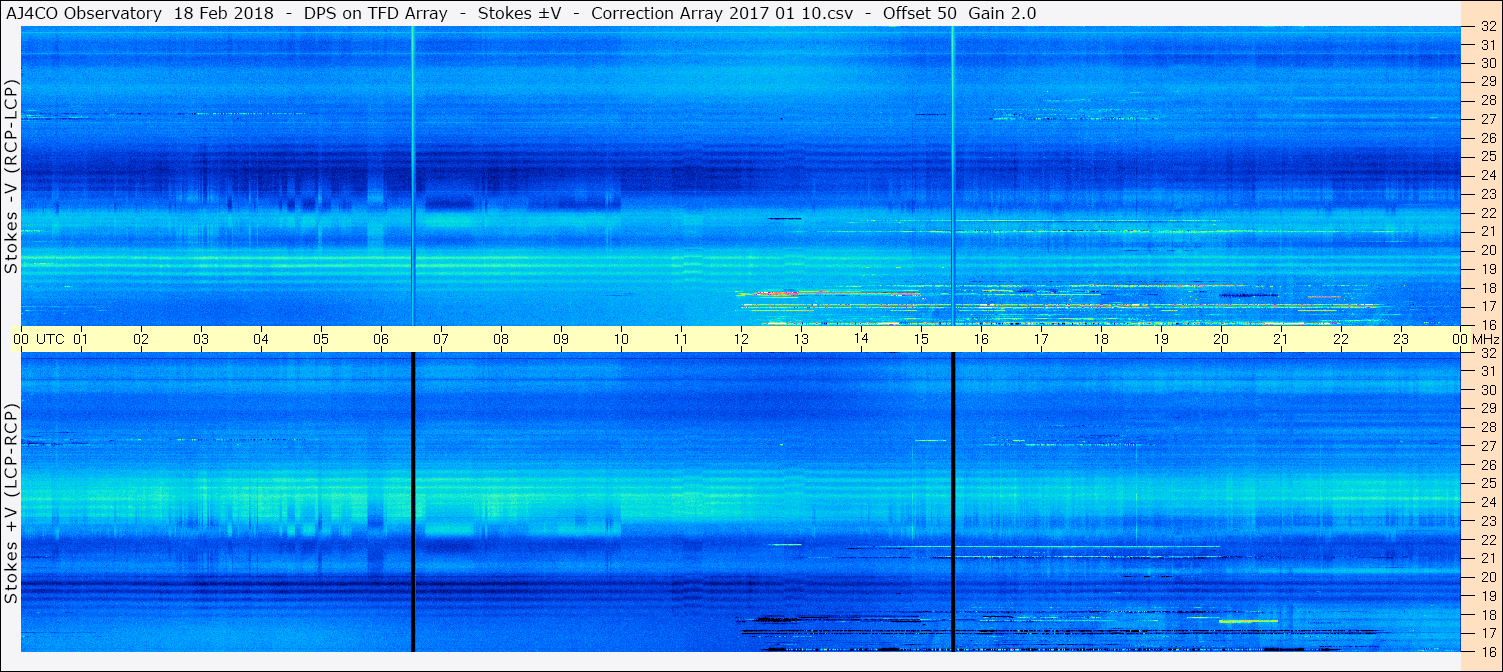Select hour label 11 on the UTC axis

coord(681,339)
